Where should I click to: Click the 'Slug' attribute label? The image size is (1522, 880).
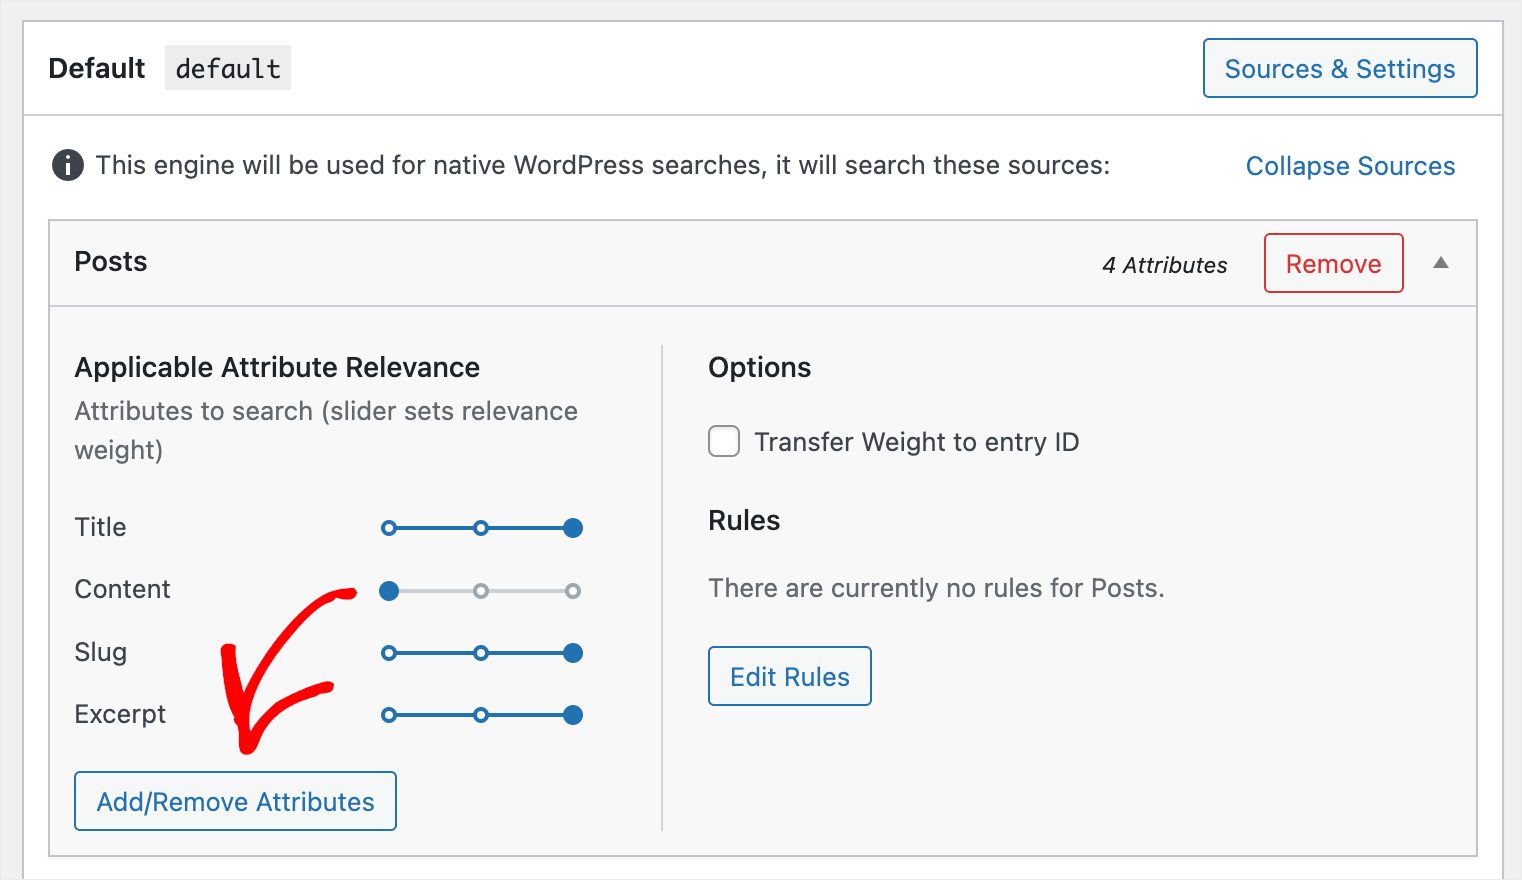(101, 652)
